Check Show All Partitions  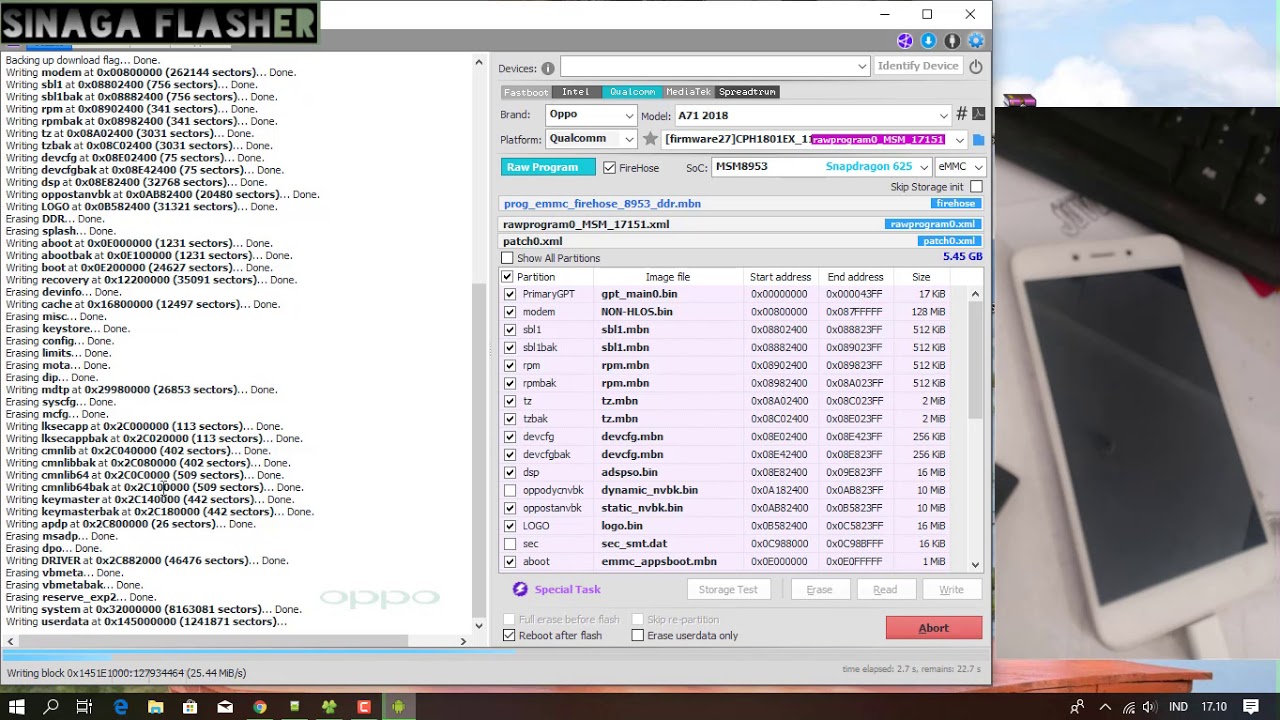[x=507, y=258]
